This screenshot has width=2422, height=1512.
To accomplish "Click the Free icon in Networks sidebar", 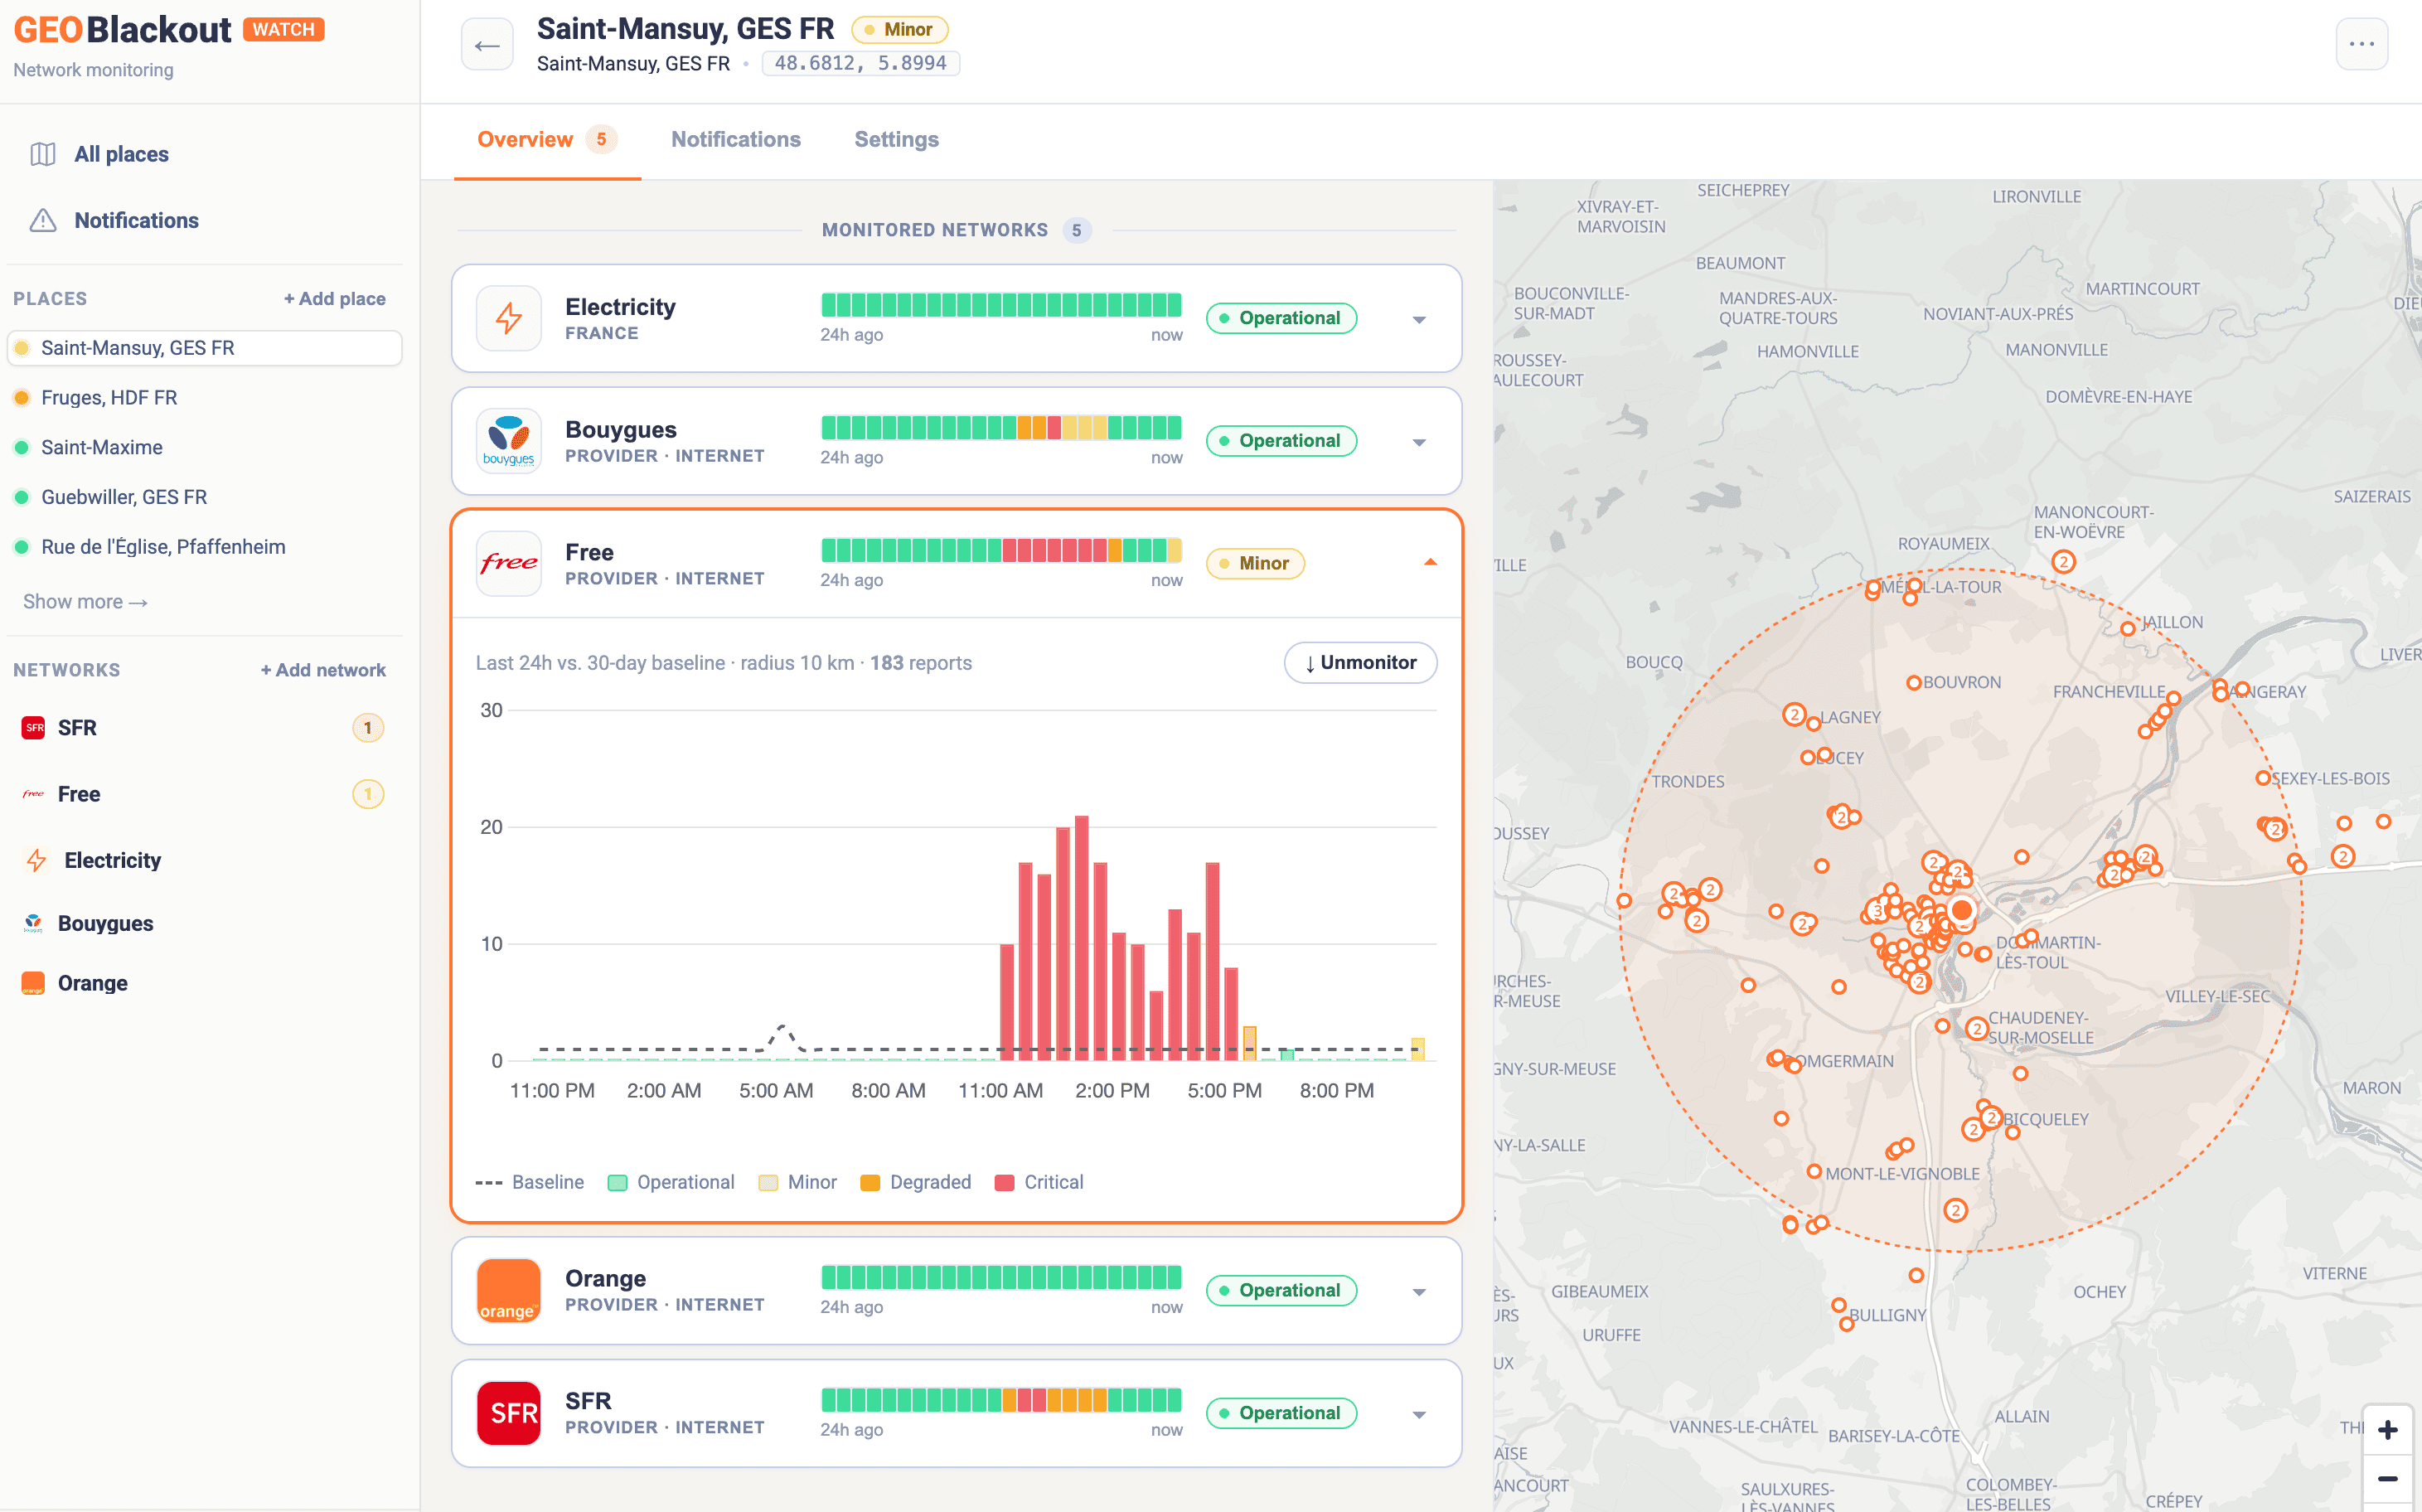I will pyautogui.click(x=34, y=794).
